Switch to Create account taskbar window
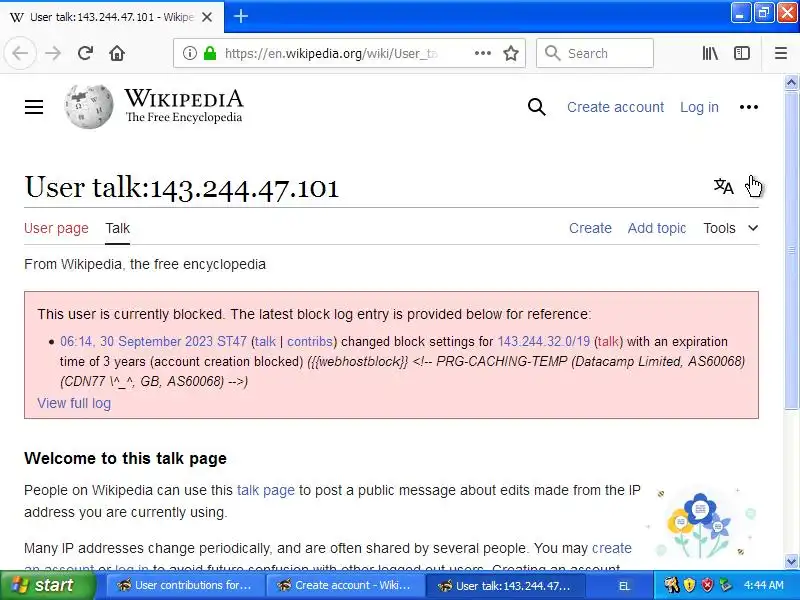Image resolution: width=800 pixels, height=600 pixels. point(345,585)
